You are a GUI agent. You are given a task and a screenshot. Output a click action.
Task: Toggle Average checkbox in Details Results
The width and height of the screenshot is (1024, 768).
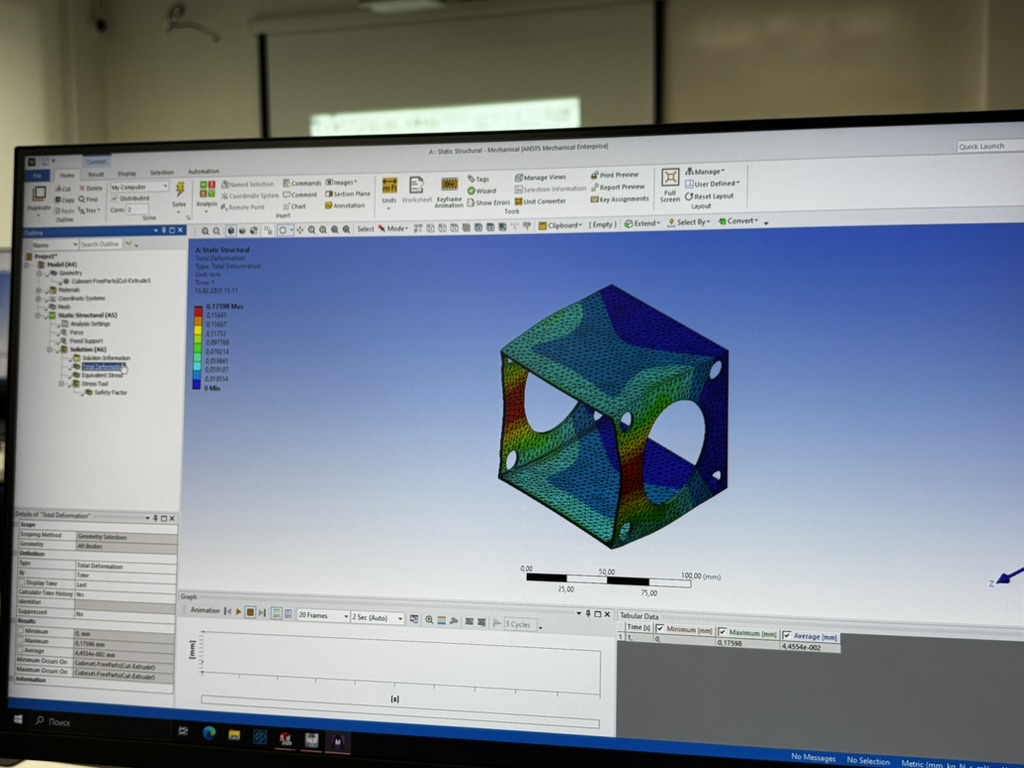click(x=20, y=650)
